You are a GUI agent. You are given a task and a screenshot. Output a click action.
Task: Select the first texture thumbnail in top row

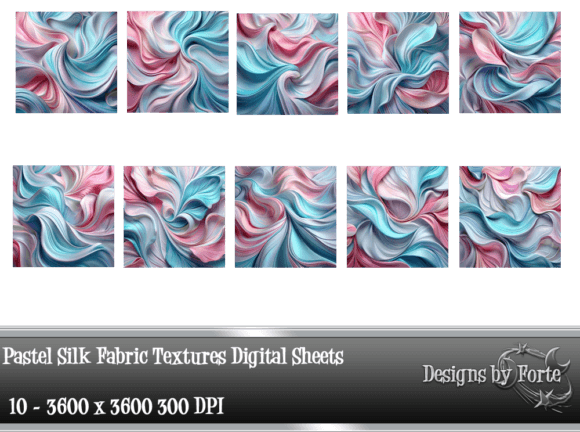coord(66,62)
